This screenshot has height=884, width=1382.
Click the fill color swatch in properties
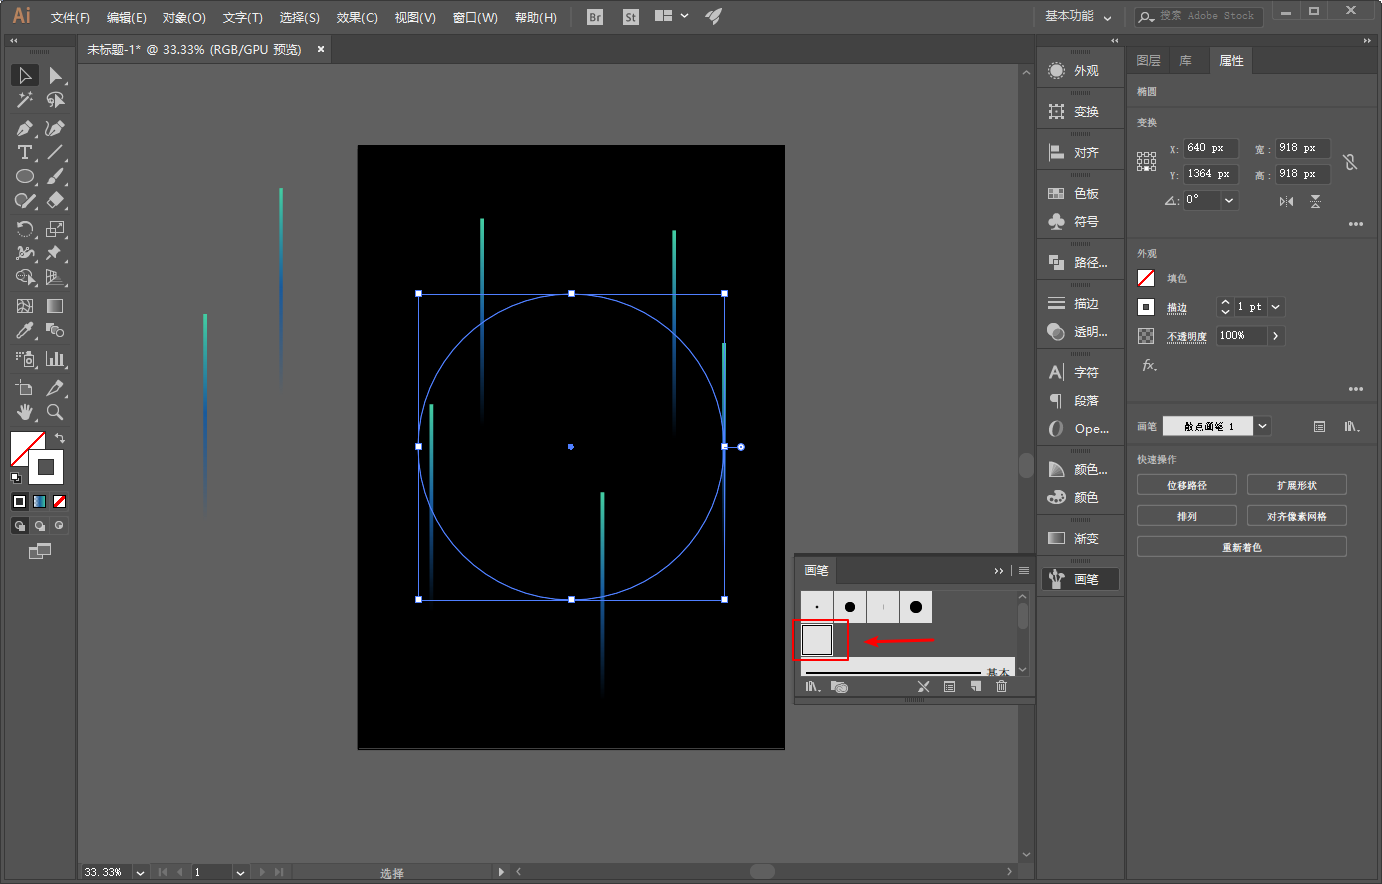[1146, 278]
